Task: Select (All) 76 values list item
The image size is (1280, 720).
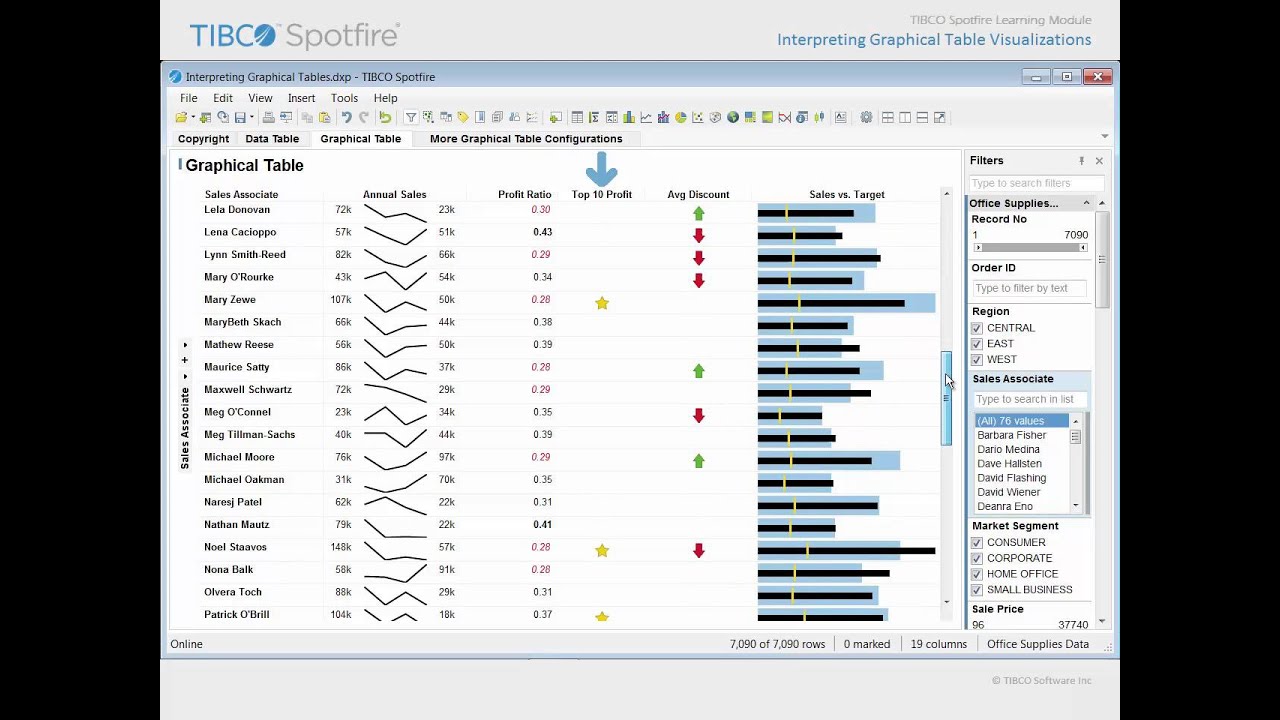Action: [x=1022, y=421]
